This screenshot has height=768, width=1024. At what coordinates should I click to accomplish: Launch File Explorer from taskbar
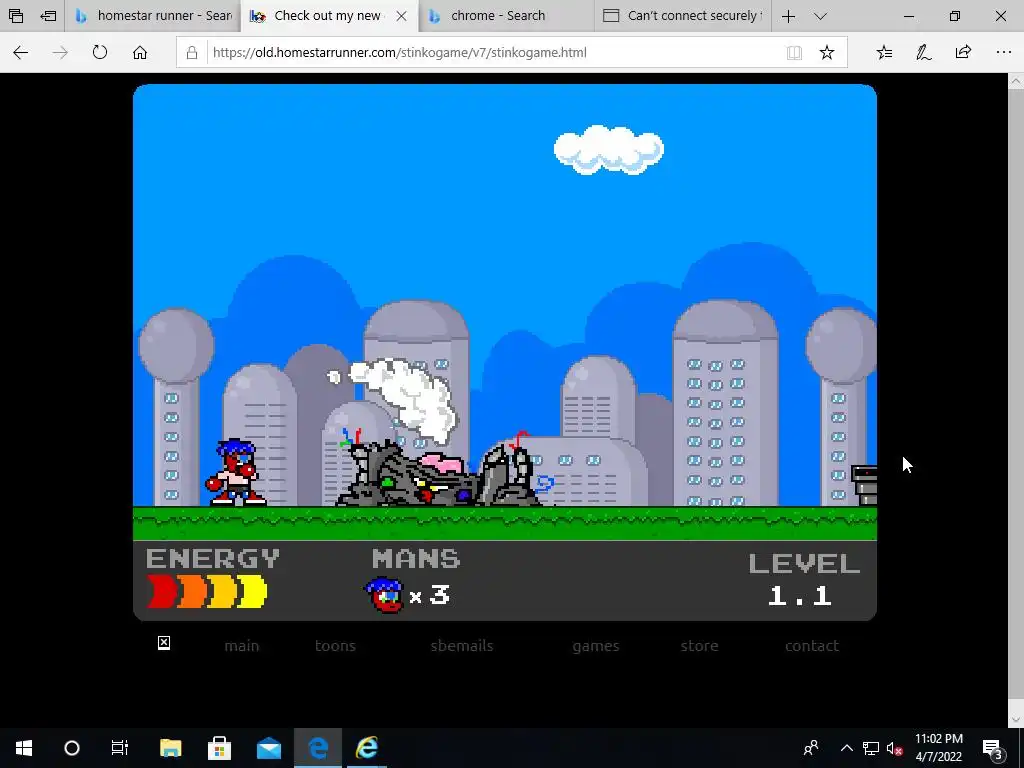tap(170, 748)
